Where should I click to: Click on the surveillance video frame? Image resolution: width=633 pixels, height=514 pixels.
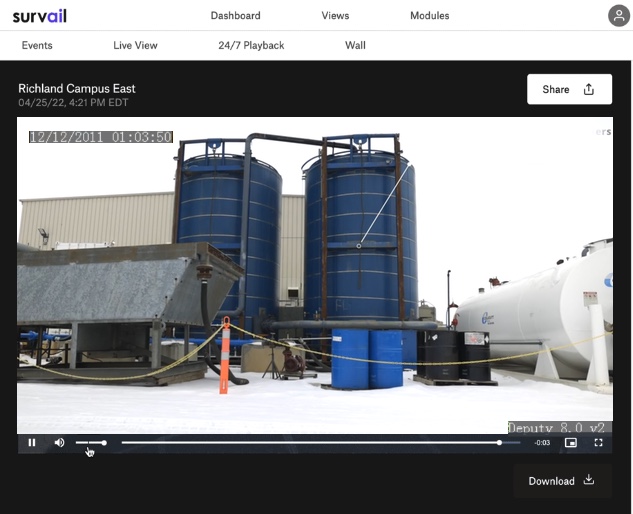pyautogui.click(x=315, y=270)
